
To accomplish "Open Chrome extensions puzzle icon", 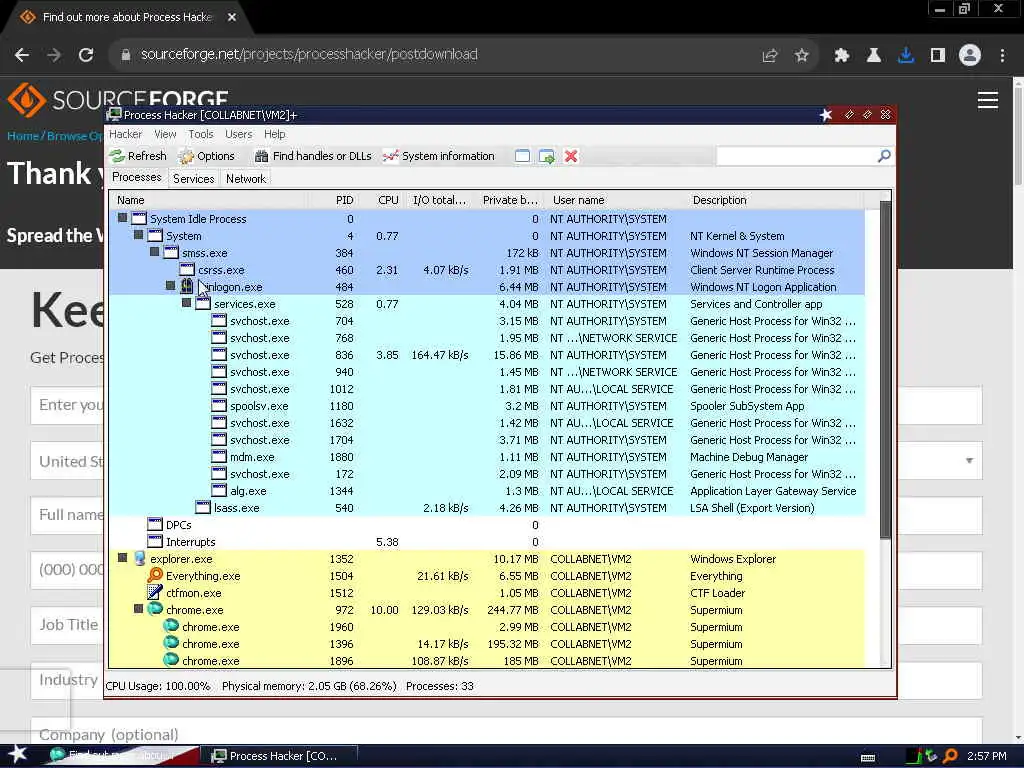I will pos(841,56).
